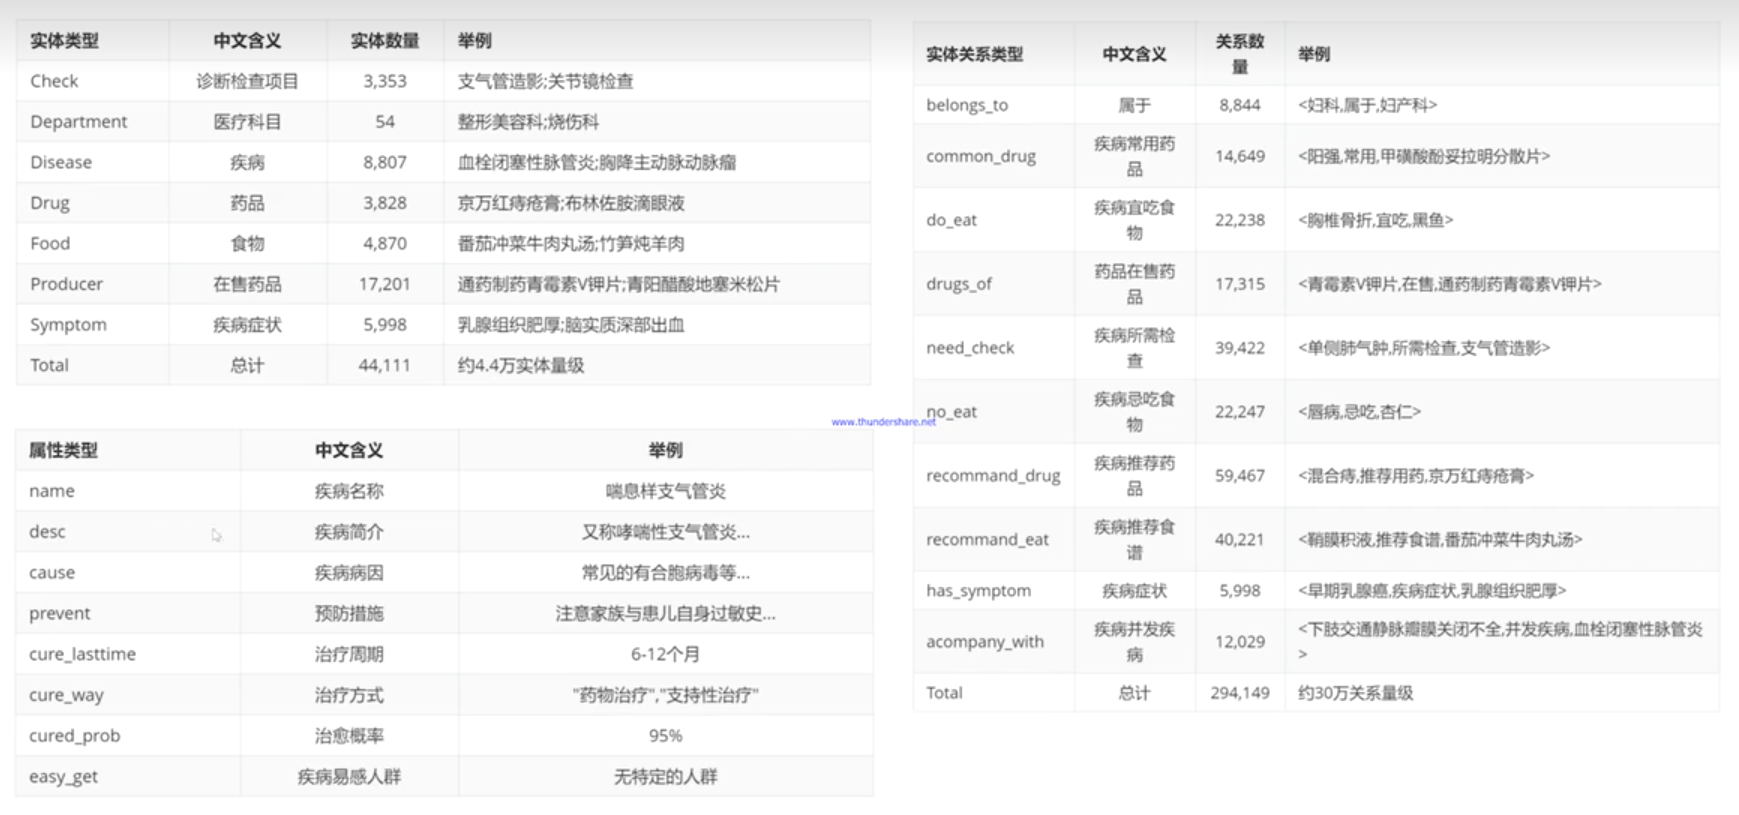Click the "实体关系类型" column header

tap(974, 54)
